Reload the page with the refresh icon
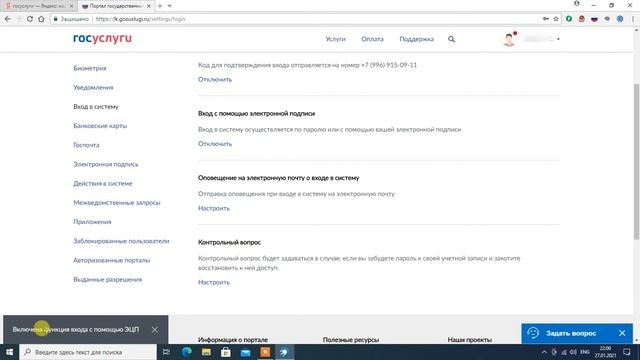The width and height of the screenshot is (640, 360). [x=30, y=19]
